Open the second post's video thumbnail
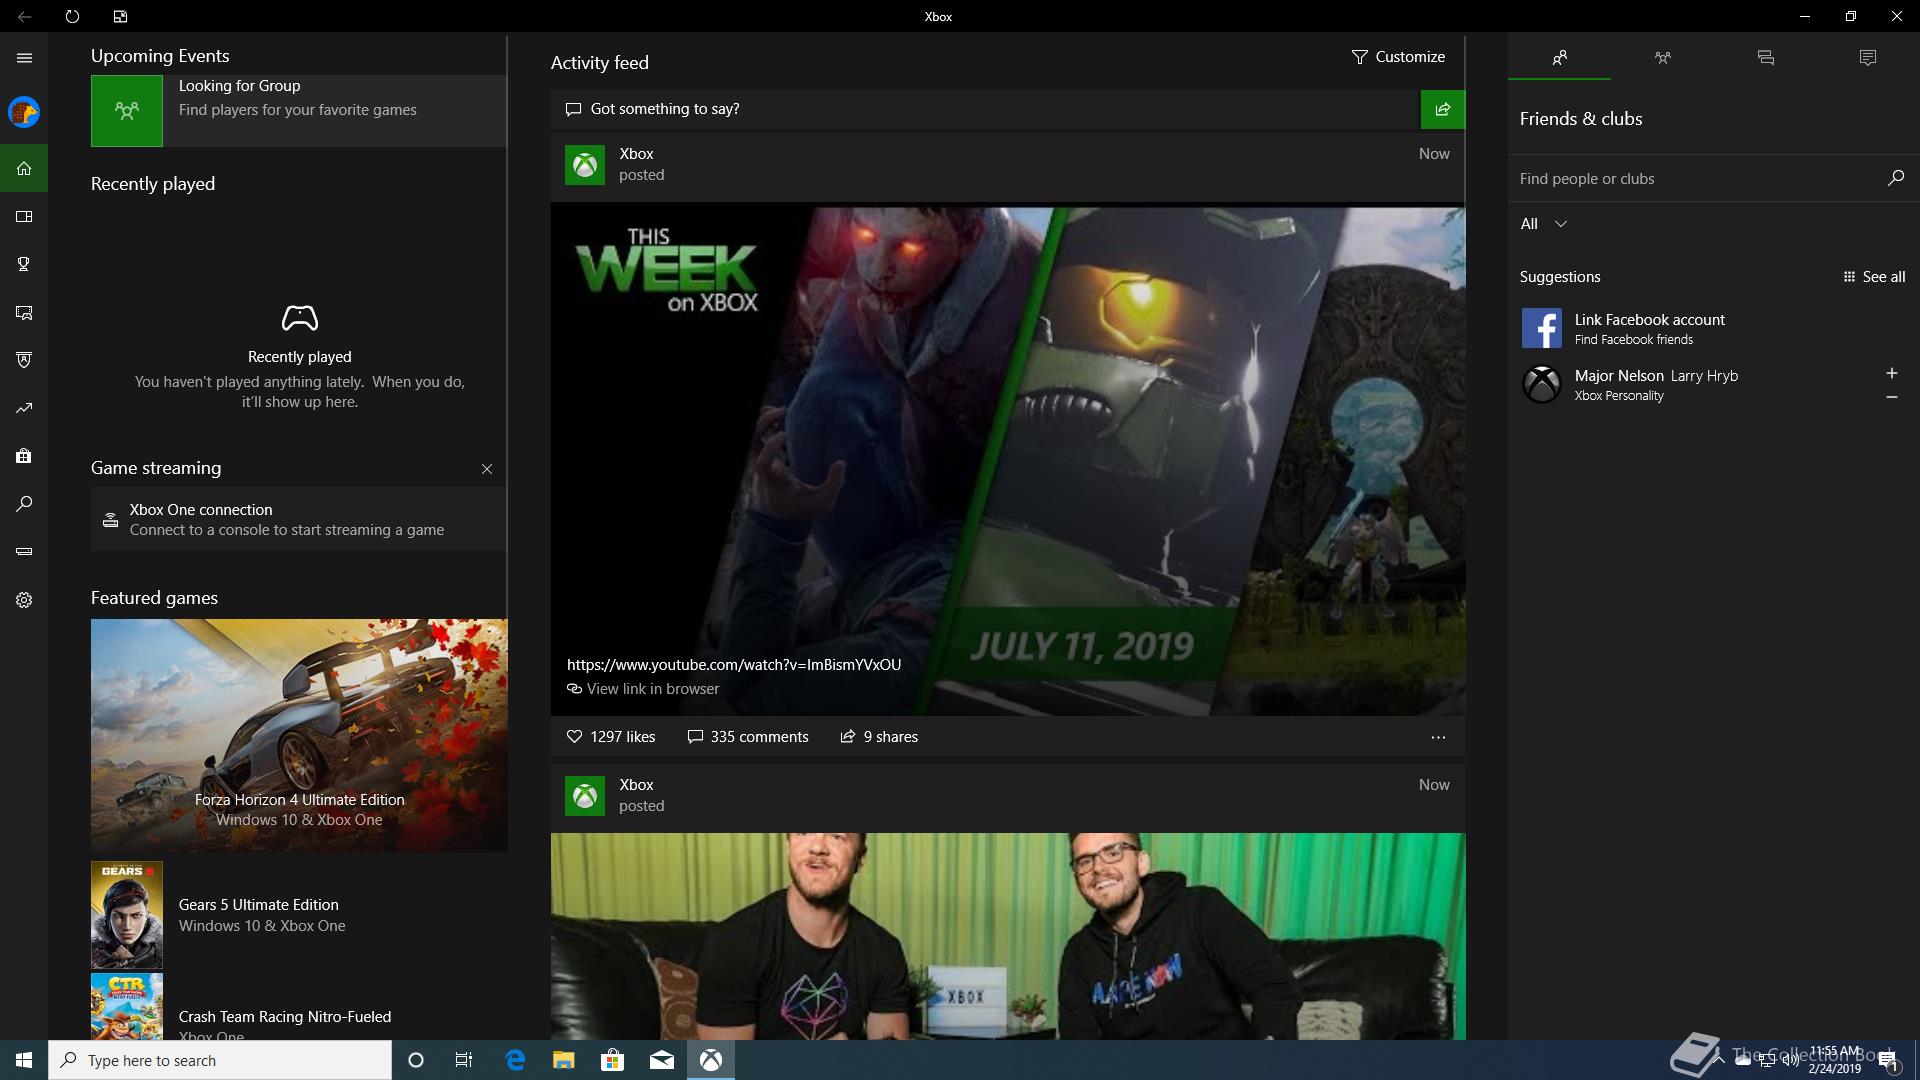The width and height of the screenshot is (1920, 1080). (x=1008, y=936)
